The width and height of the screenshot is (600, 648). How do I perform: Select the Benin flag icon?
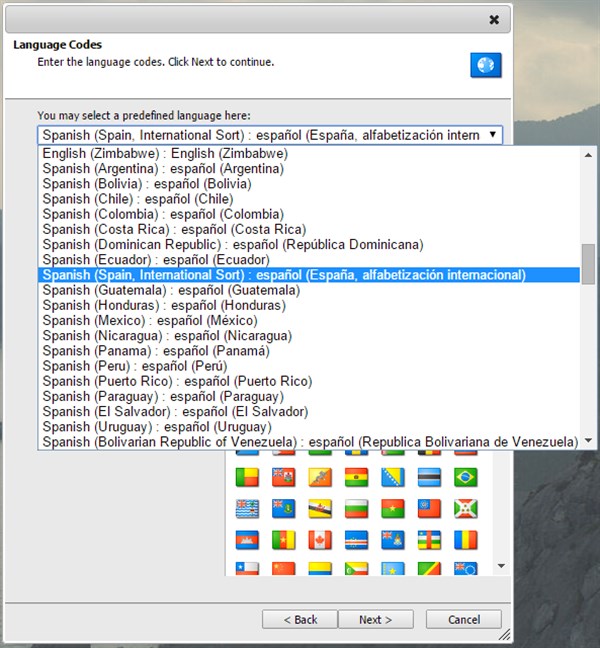point(247,477)
